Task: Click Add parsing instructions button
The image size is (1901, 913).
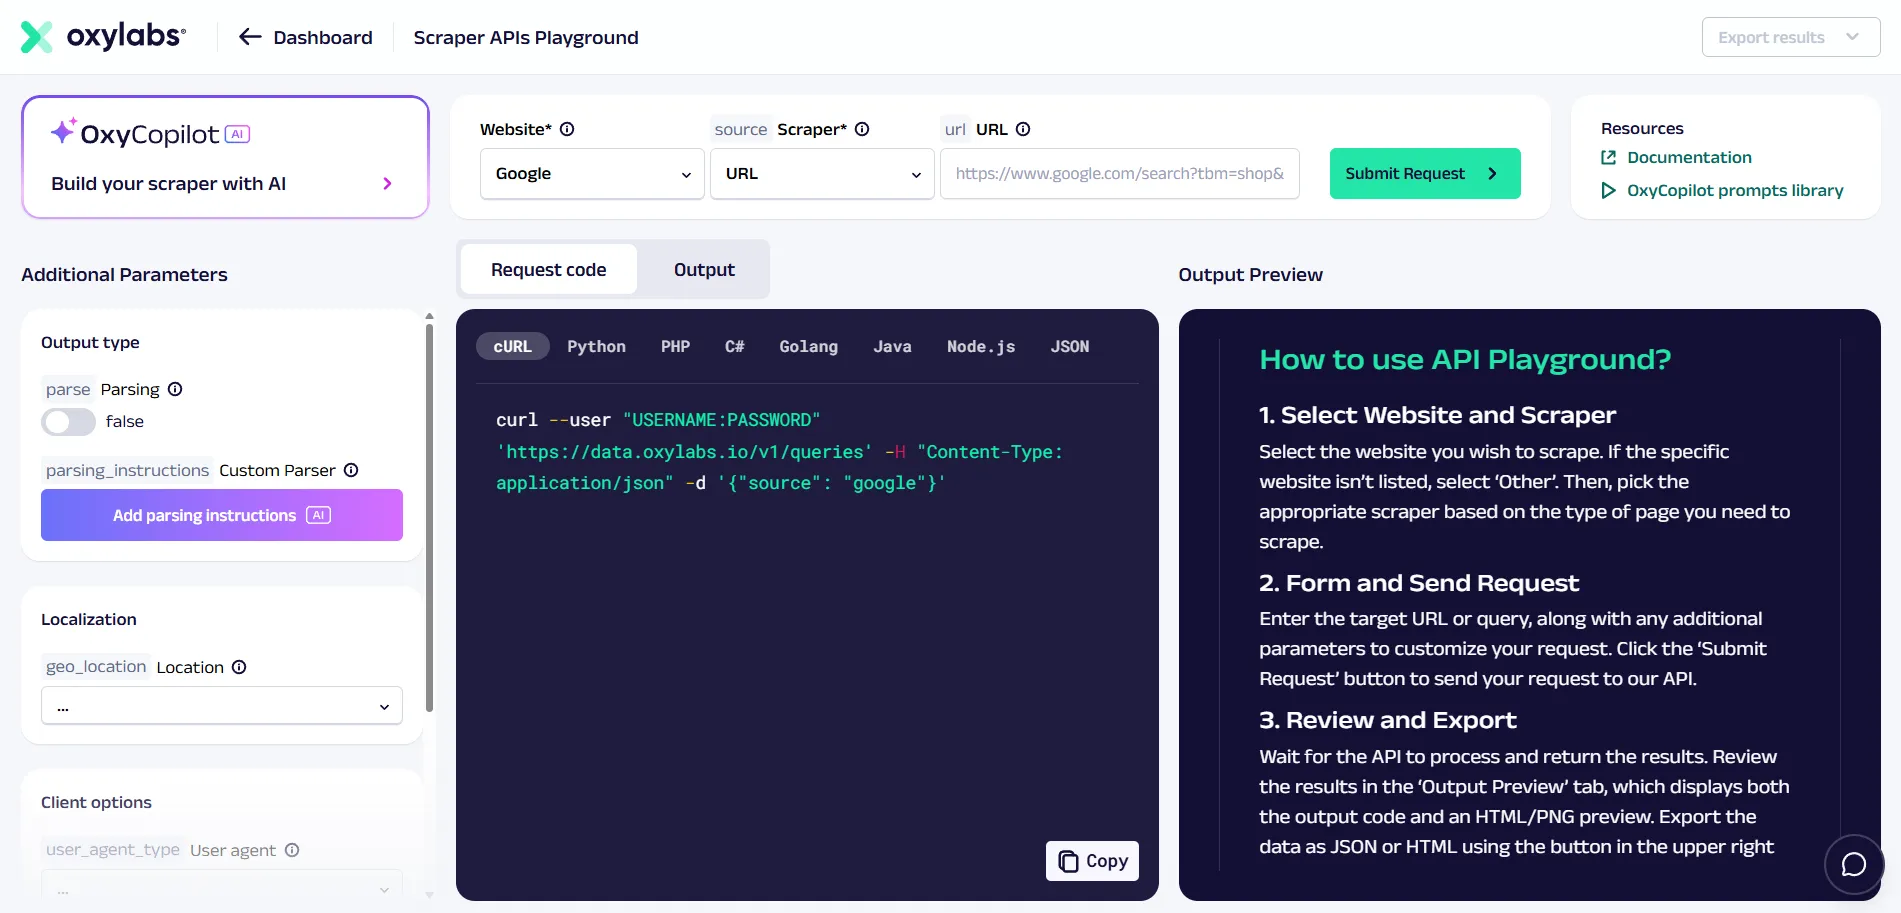Action: pyautogui.click(x=222, y=515)
